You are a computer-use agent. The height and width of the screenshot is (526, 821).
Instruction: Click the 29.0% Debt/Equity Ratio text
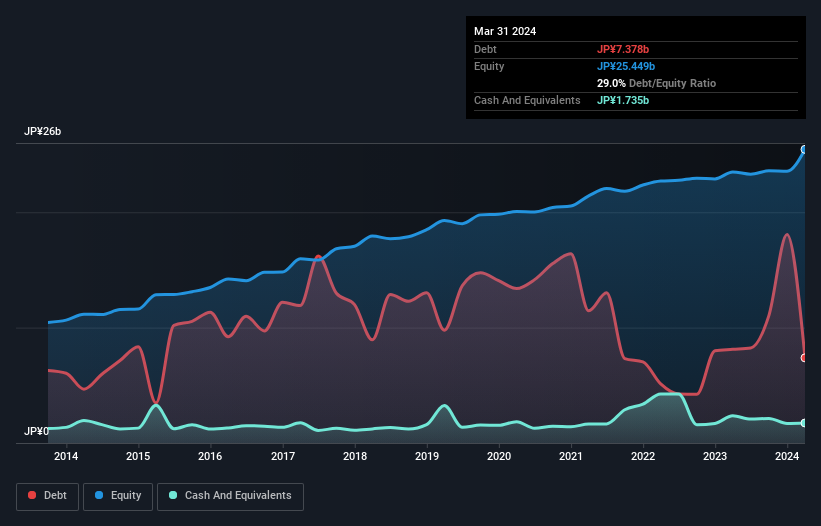click(656, 83)
